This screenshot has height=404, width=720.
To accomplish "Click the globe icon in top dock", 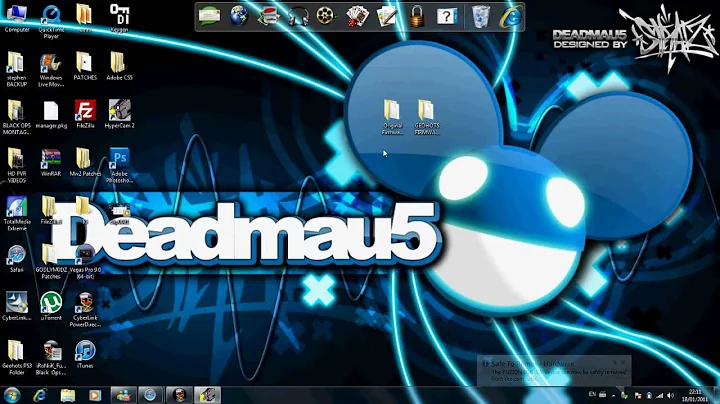I will click(x=239, y=17).
